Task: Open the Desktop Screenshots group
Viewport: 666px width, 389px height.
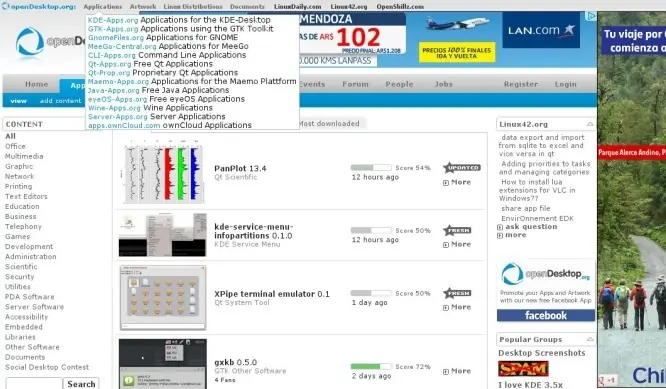Action: (x=542, y=353)
